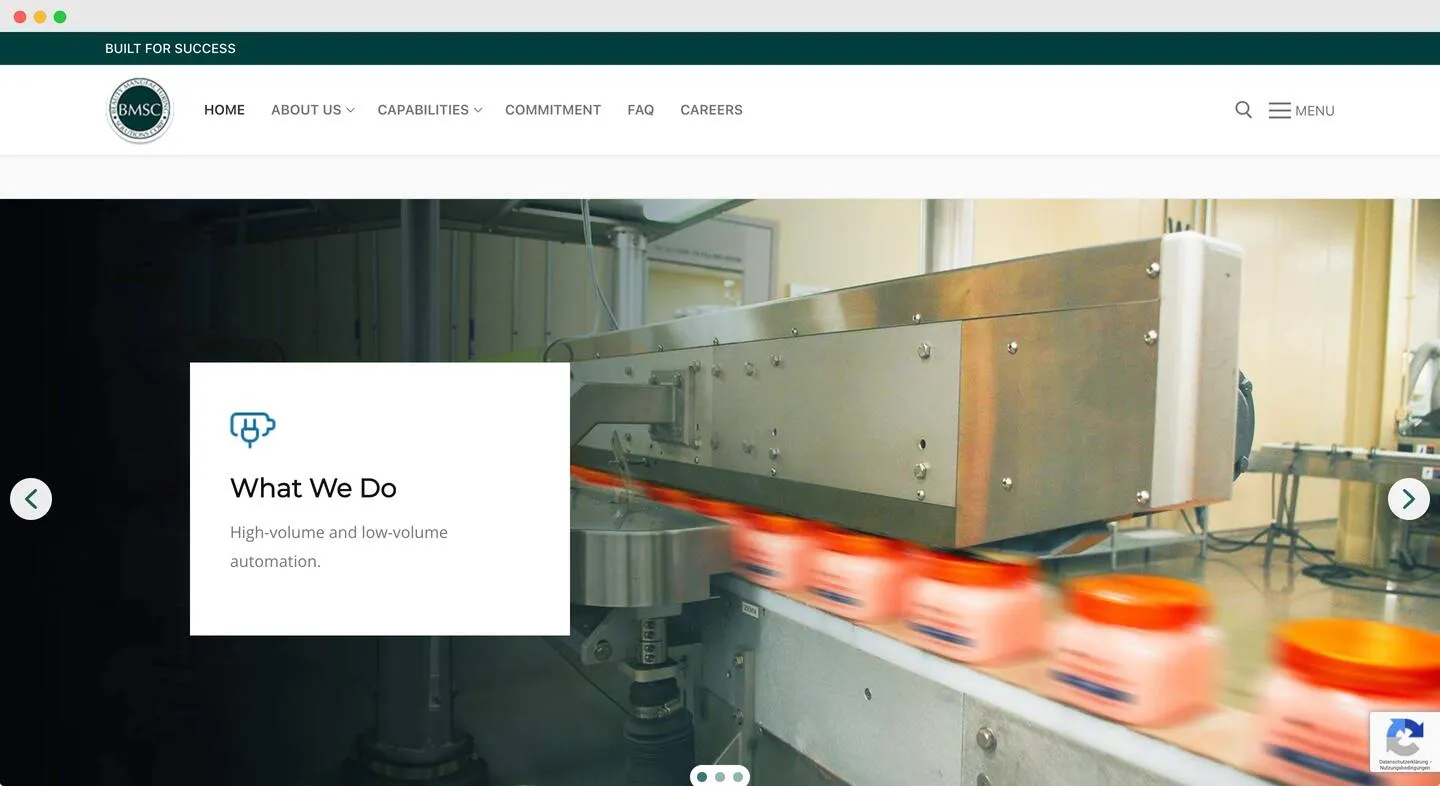Go to previous slide with left arrow
The width and height of the screenshot is (1440, 786).
pyautogui.click(x=31, y=498)
